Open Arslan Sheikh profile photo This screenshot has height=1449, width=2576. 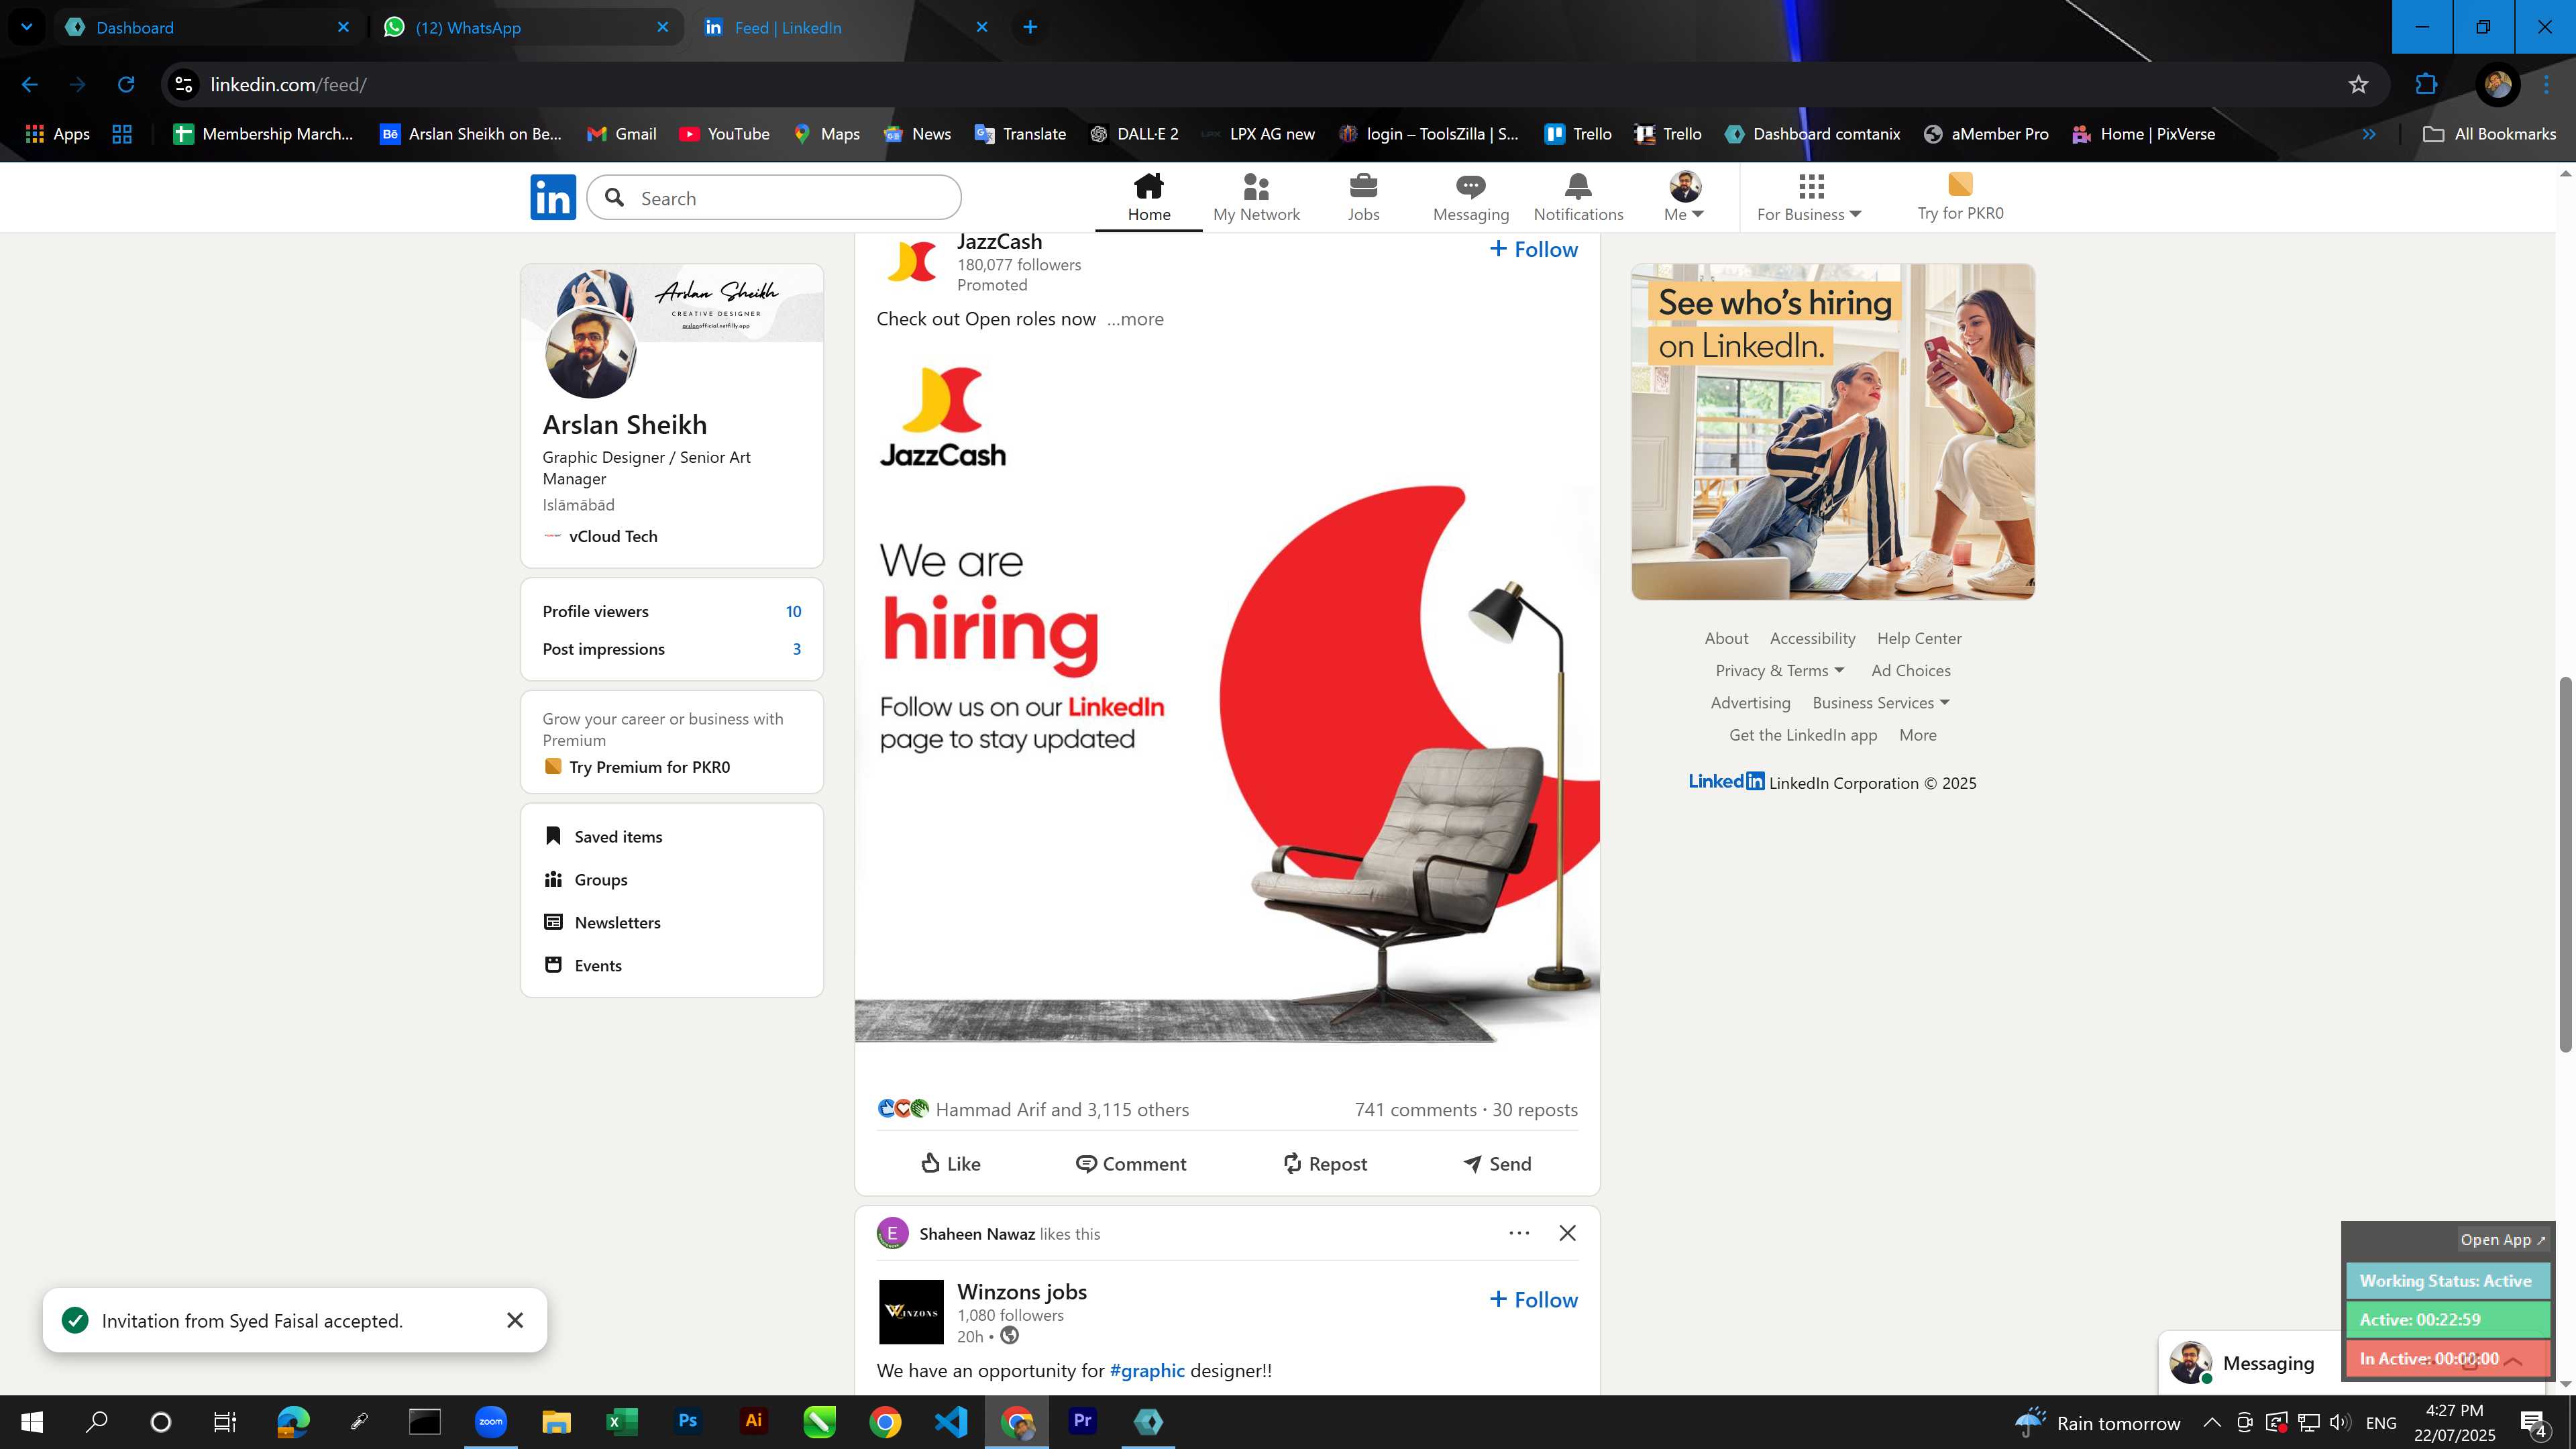coord(590,352)
